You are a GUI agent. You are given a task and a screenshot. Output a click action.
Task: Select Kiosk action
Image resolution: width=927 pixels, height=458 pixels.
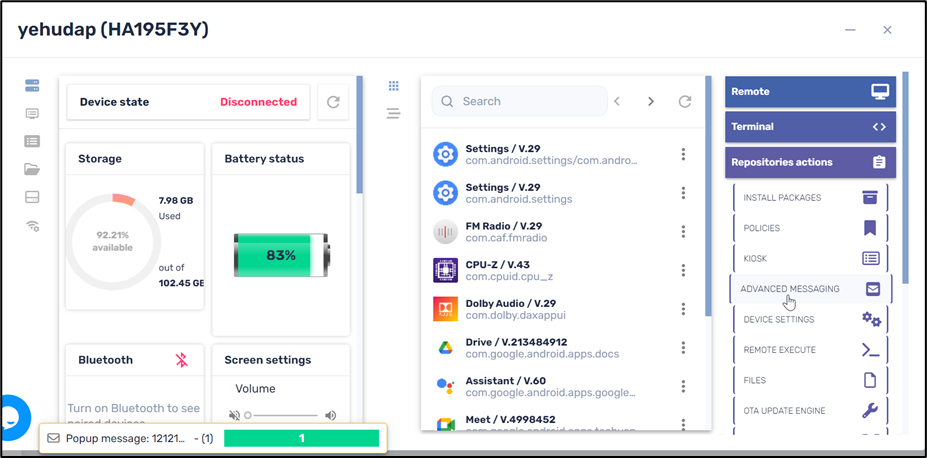(x=811, y=258)
